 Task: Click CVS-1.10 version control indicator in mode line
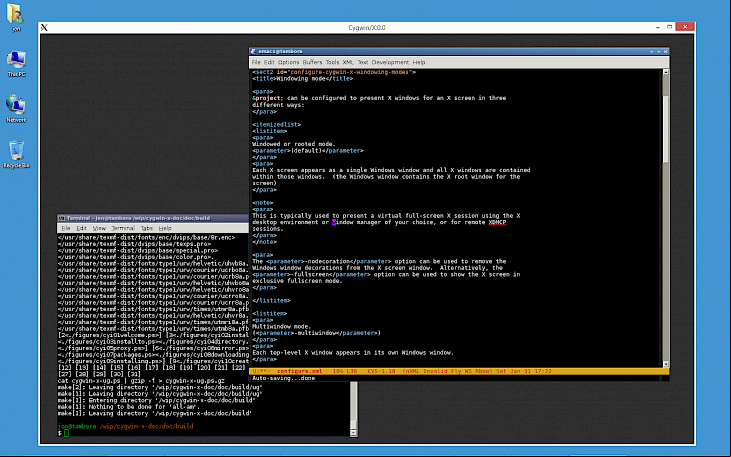381,371
